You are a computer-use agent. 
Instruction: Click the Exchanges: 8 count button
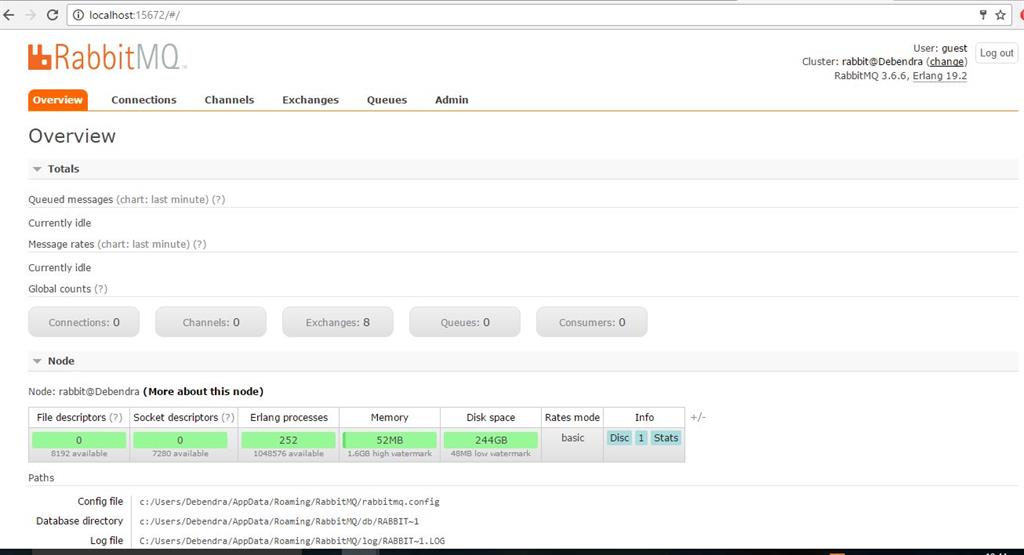[x=338, y=322]
